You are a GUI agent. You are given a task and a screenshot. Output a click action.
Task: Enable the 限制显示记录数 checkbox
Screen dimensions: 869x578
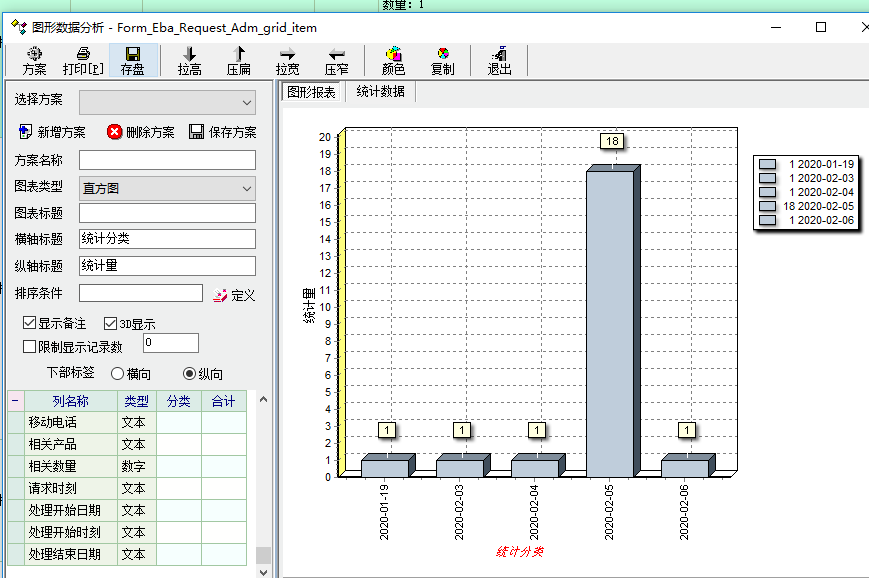pos(30,347)
